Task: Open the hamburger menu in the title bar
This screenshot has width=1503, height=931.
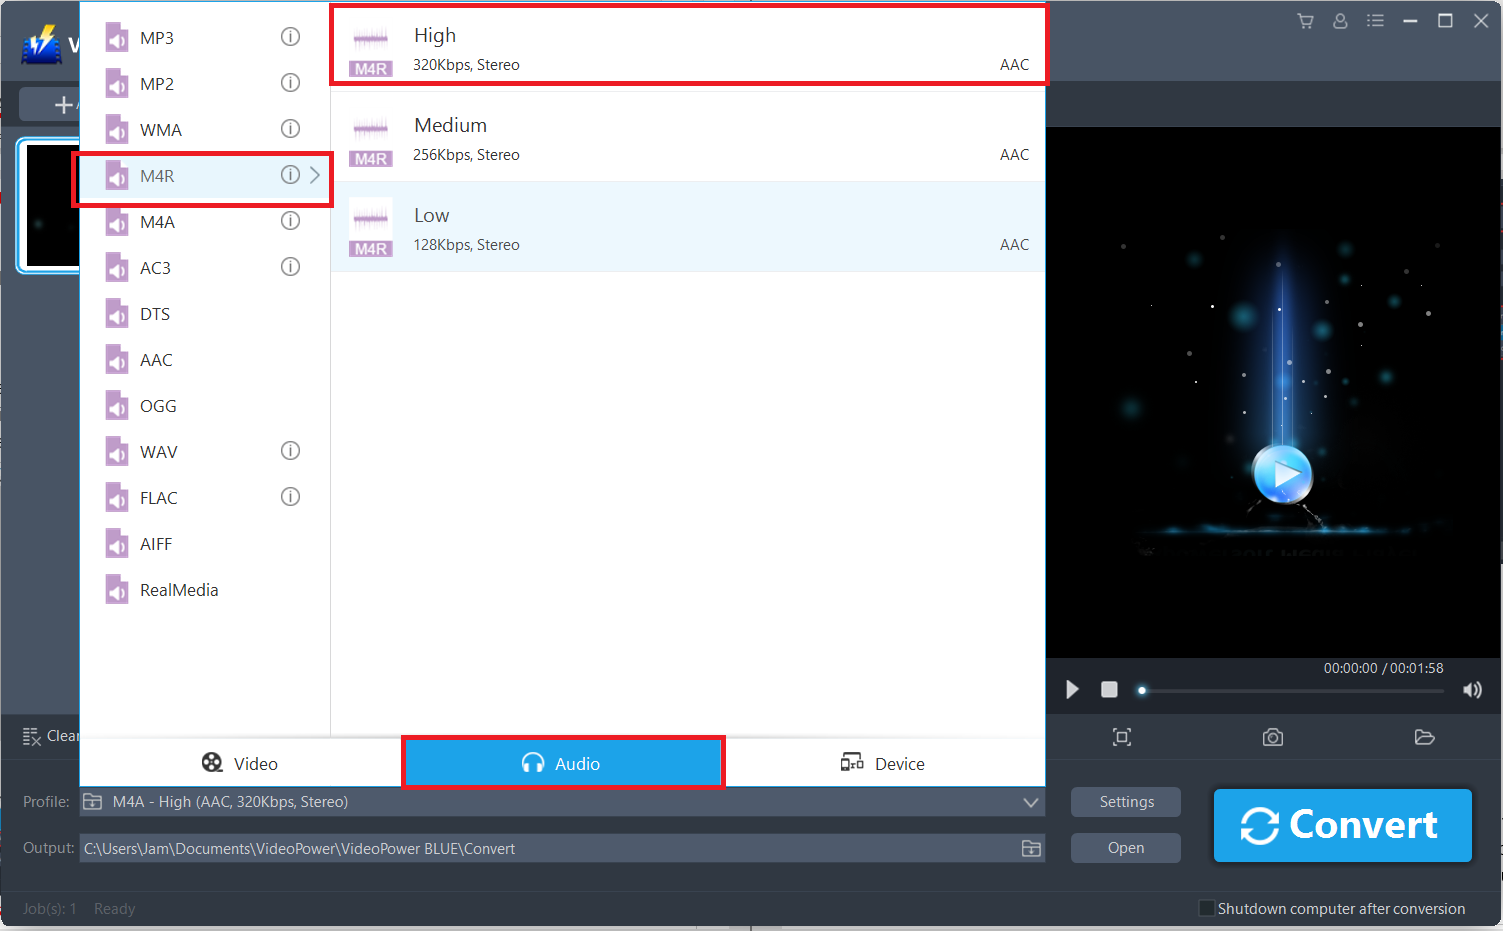Action: coord(1375,20)
